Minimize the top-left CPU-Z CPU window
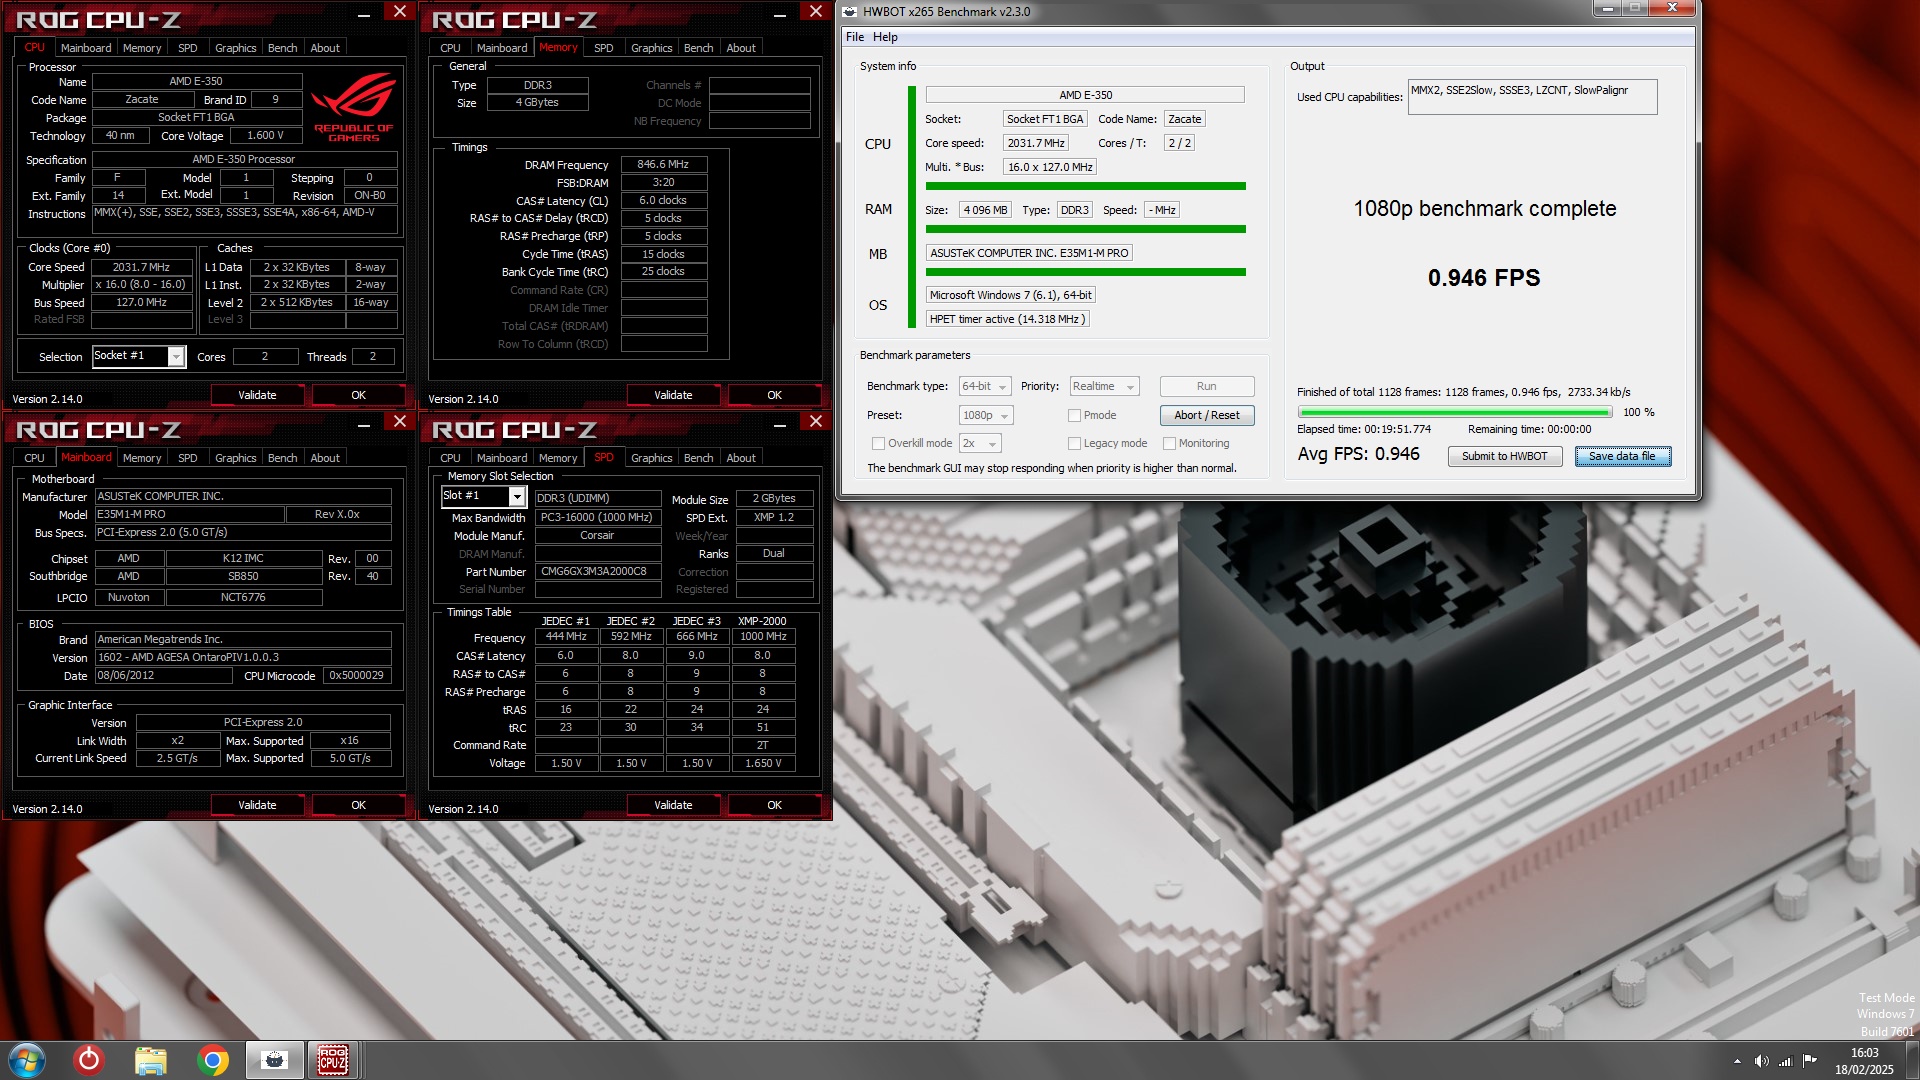The image size is (1920, 1080). coord(364,13)
